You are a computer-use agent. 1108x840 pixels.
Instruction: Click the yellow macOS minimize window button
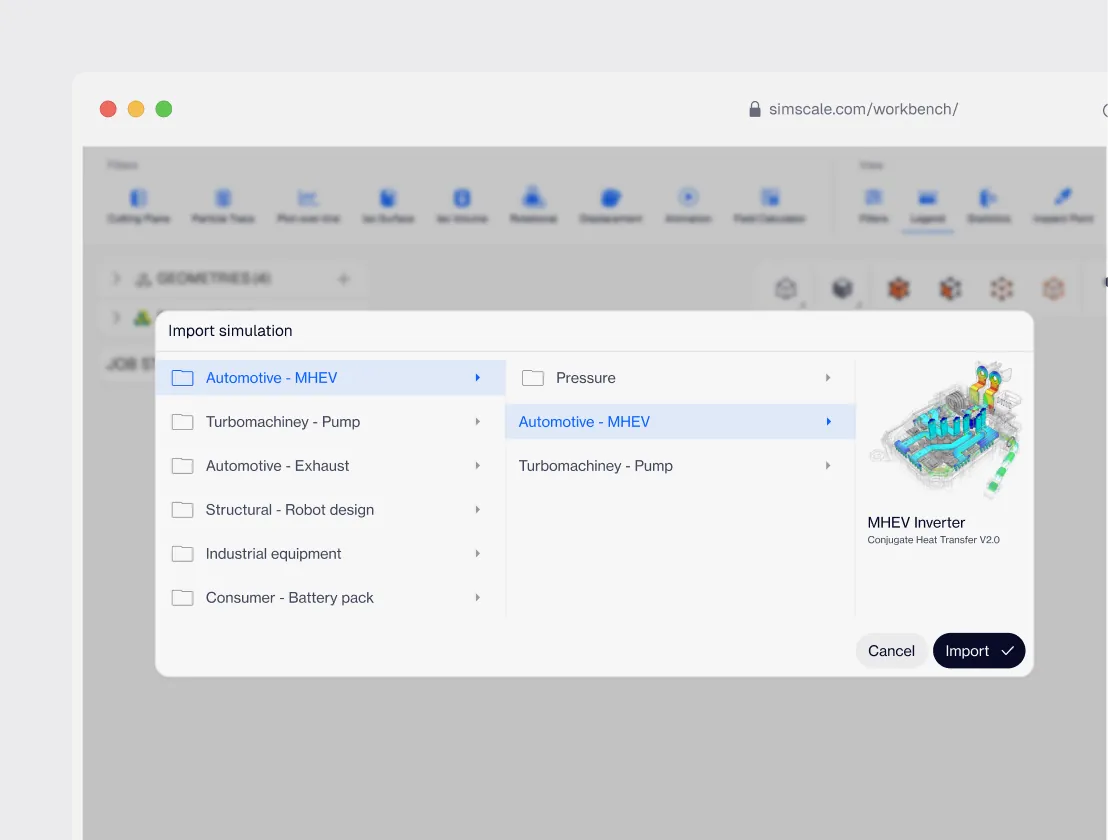point(136,109)
